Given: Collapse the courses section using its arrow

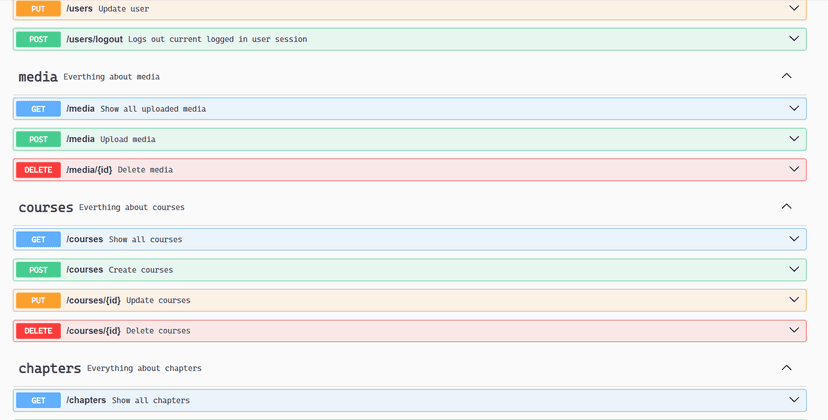Looking at the screenshot, I should (x=786, y=207).
